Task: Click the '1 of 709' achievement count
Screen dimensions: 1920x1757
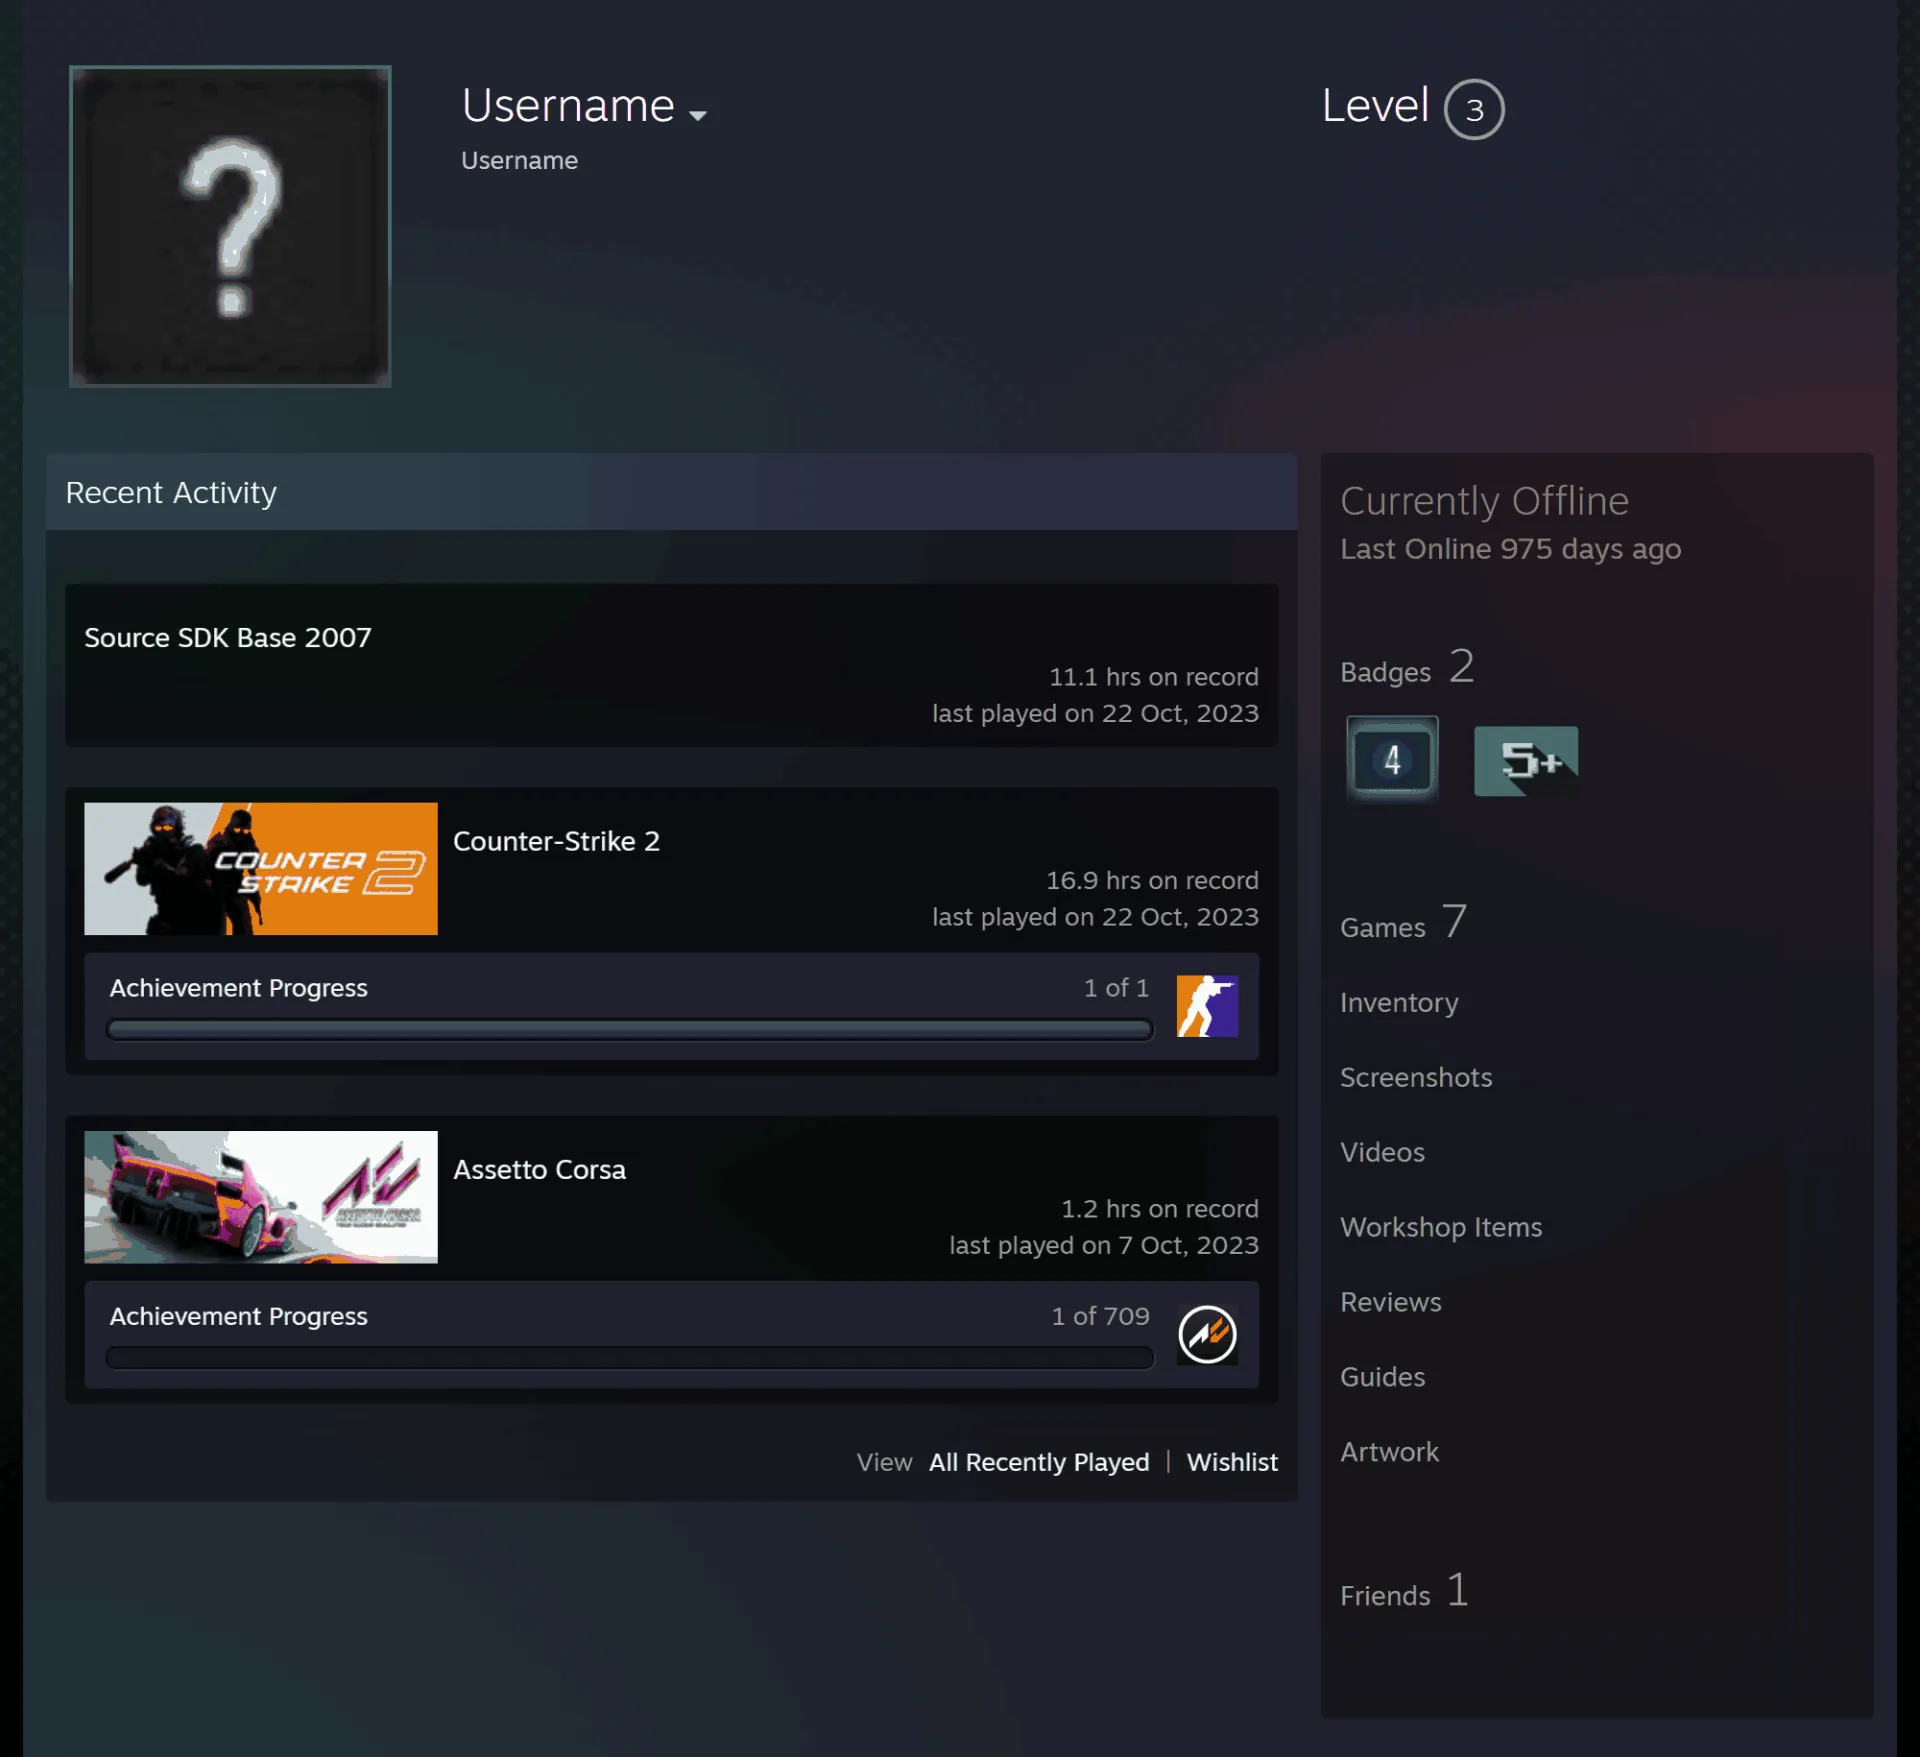Action: pyautogui.click(x=1100, y=1316)
